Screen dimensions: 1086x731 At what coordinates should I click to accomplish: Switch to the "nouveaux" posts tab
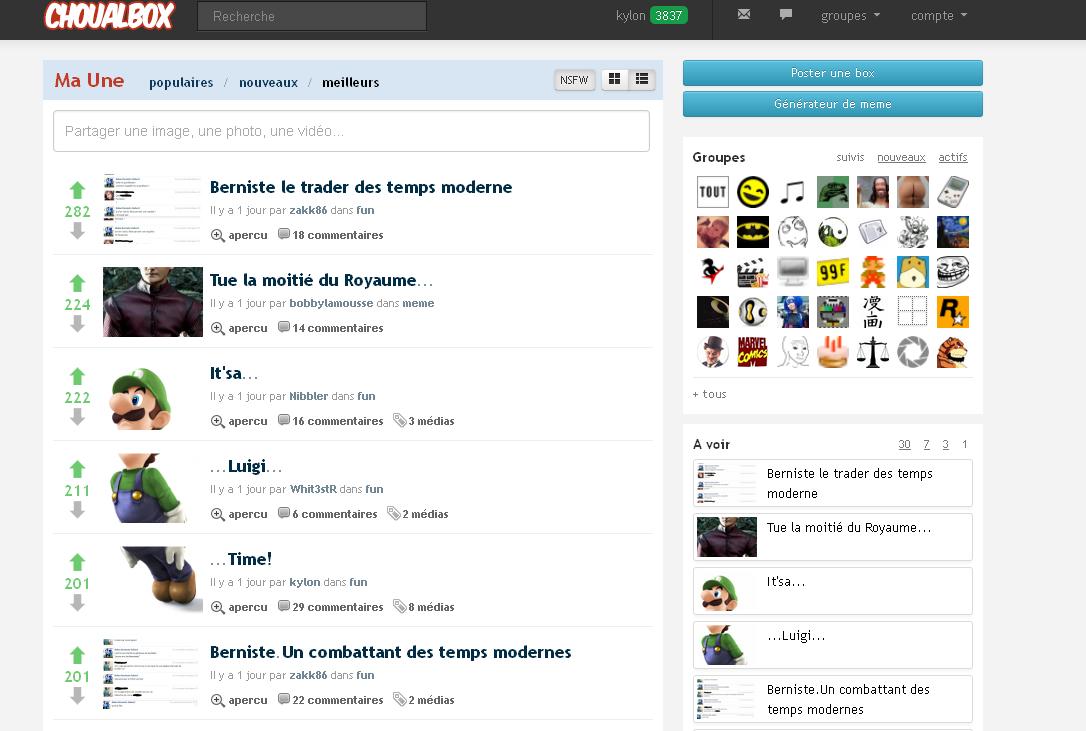(x=268, y=83)
